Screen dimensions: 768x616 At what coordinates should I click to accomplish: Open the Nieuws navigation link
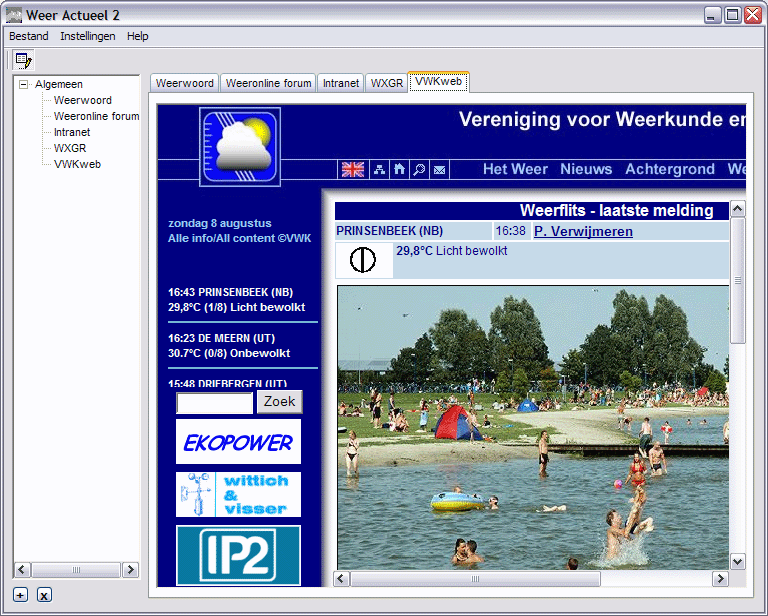(x=586, y=169)
